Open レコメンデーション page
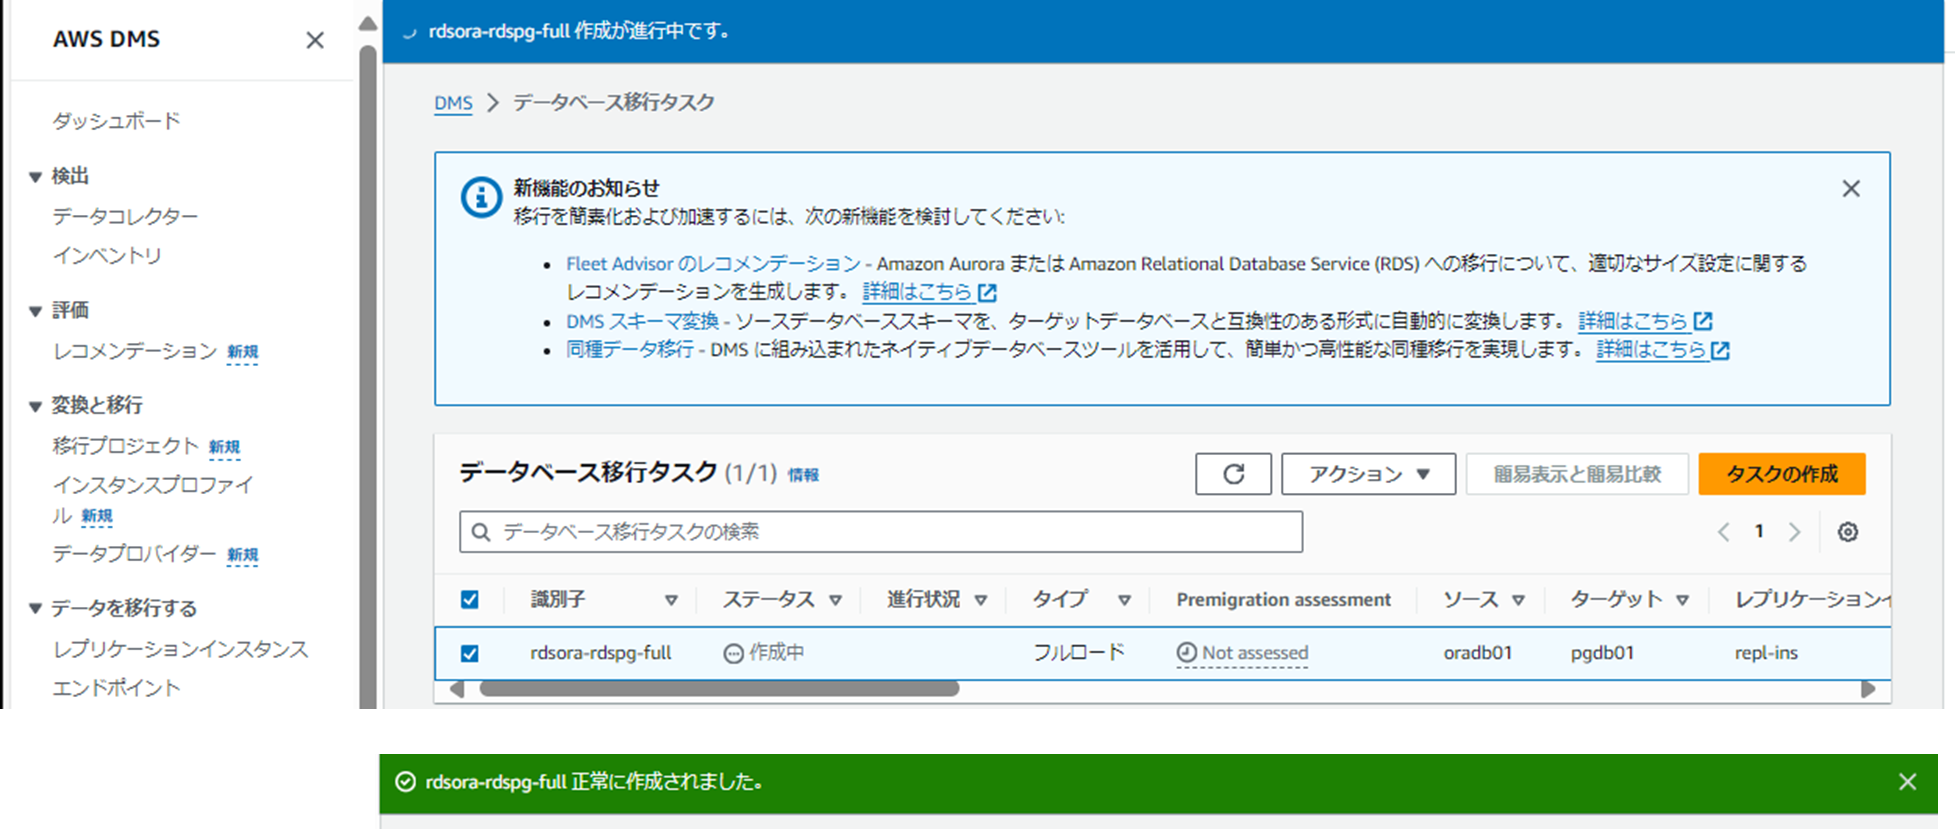The width and height of the screenshot is (1955, 829). [x=134, y=351]
